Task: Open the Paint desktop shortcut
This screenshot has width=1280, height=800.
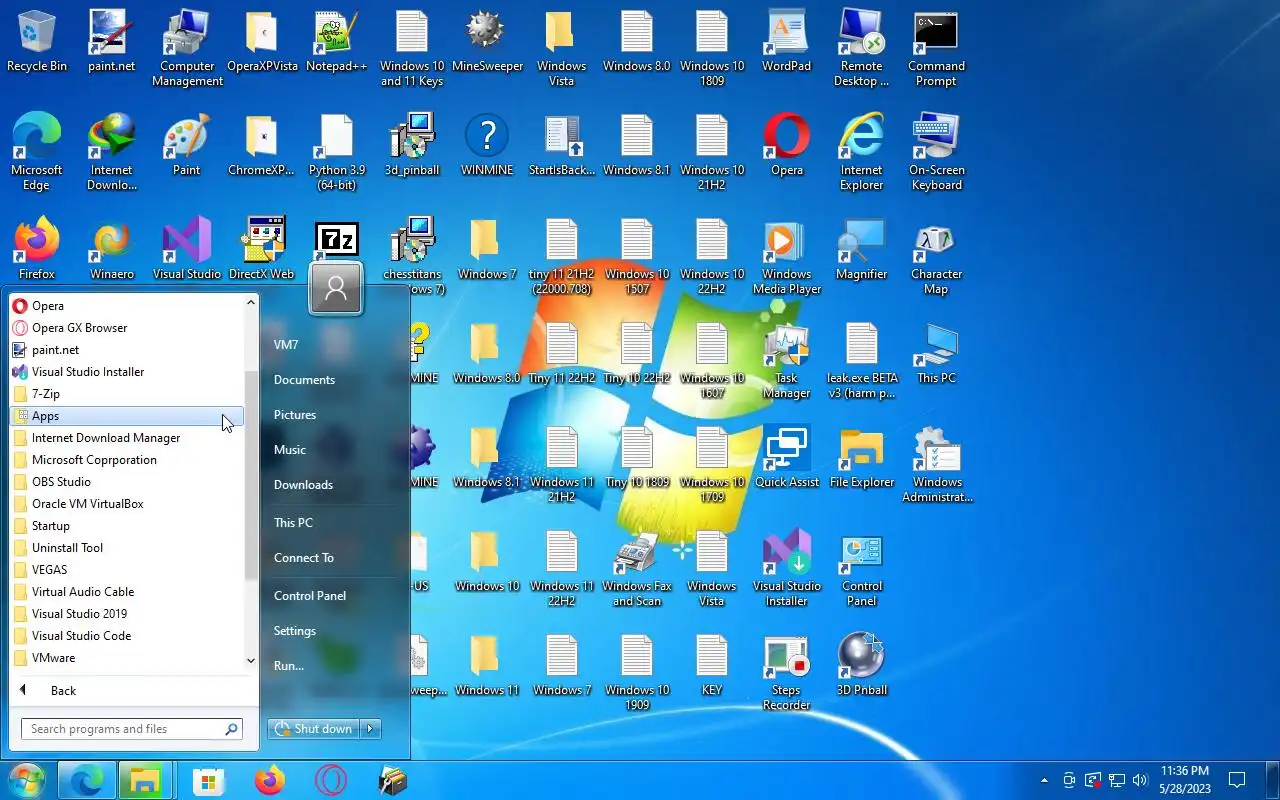Action: [x=187, y=145]
